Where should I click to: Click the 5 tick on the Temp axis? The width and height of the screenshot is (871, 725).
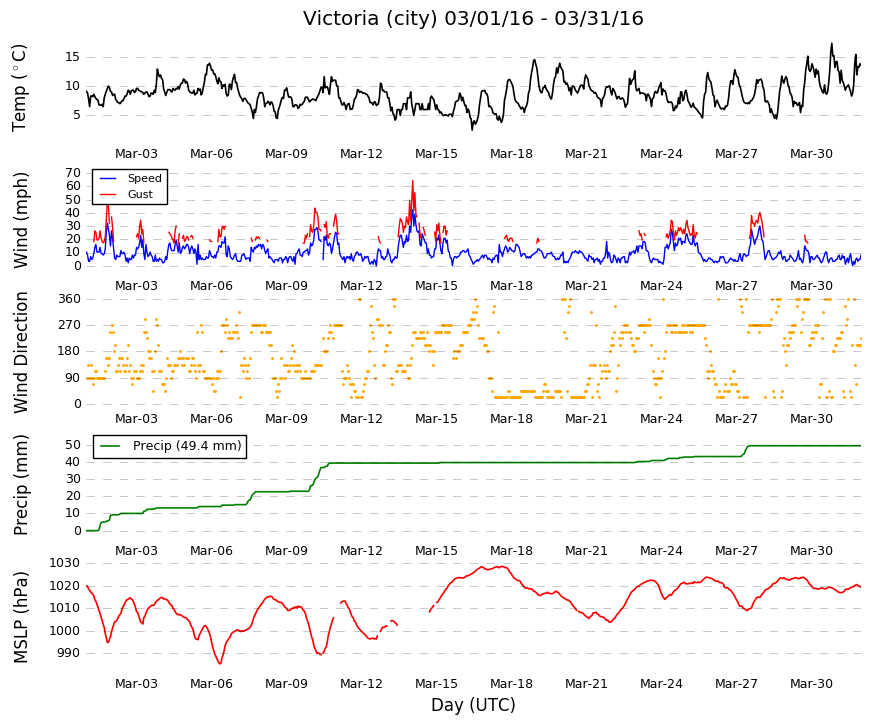[x=76, y=115]
